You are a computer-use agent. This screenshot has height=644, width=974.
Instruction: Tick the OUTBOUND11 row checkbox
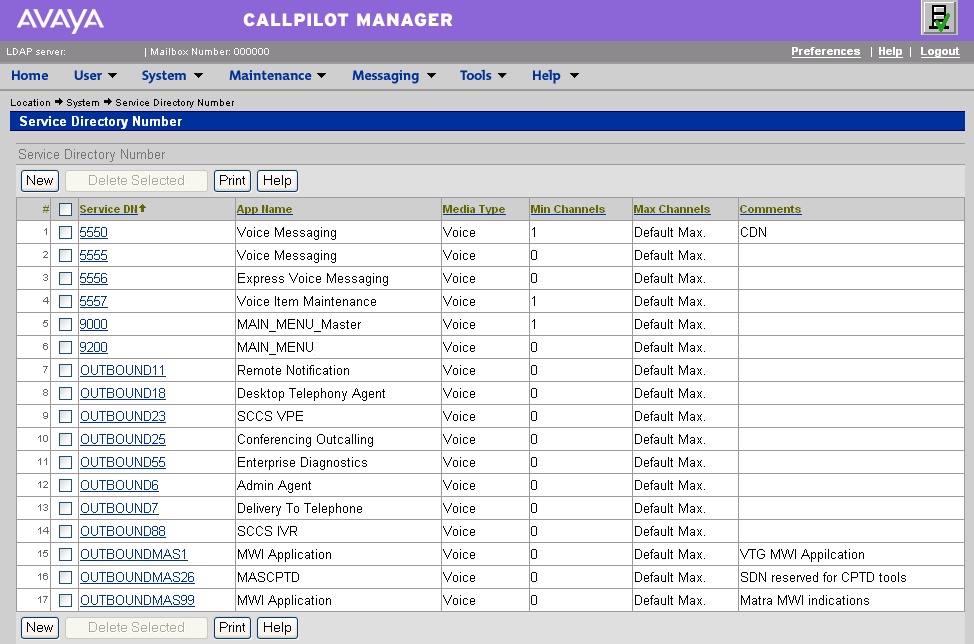pos(65,371)
